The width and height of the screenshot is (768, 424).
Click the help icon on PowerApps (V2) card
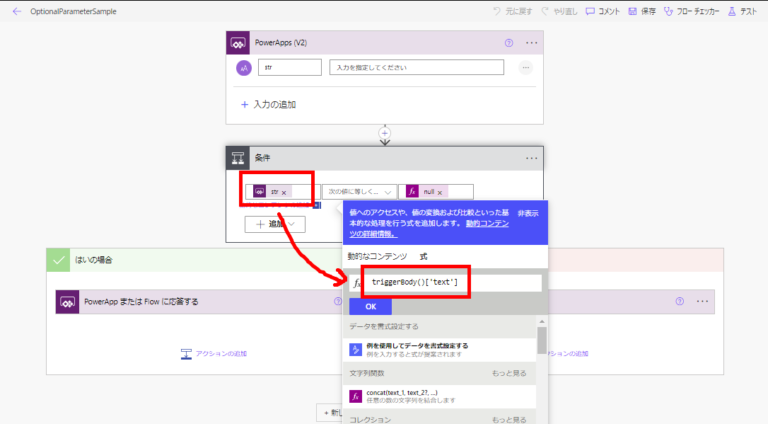[509, 43]
